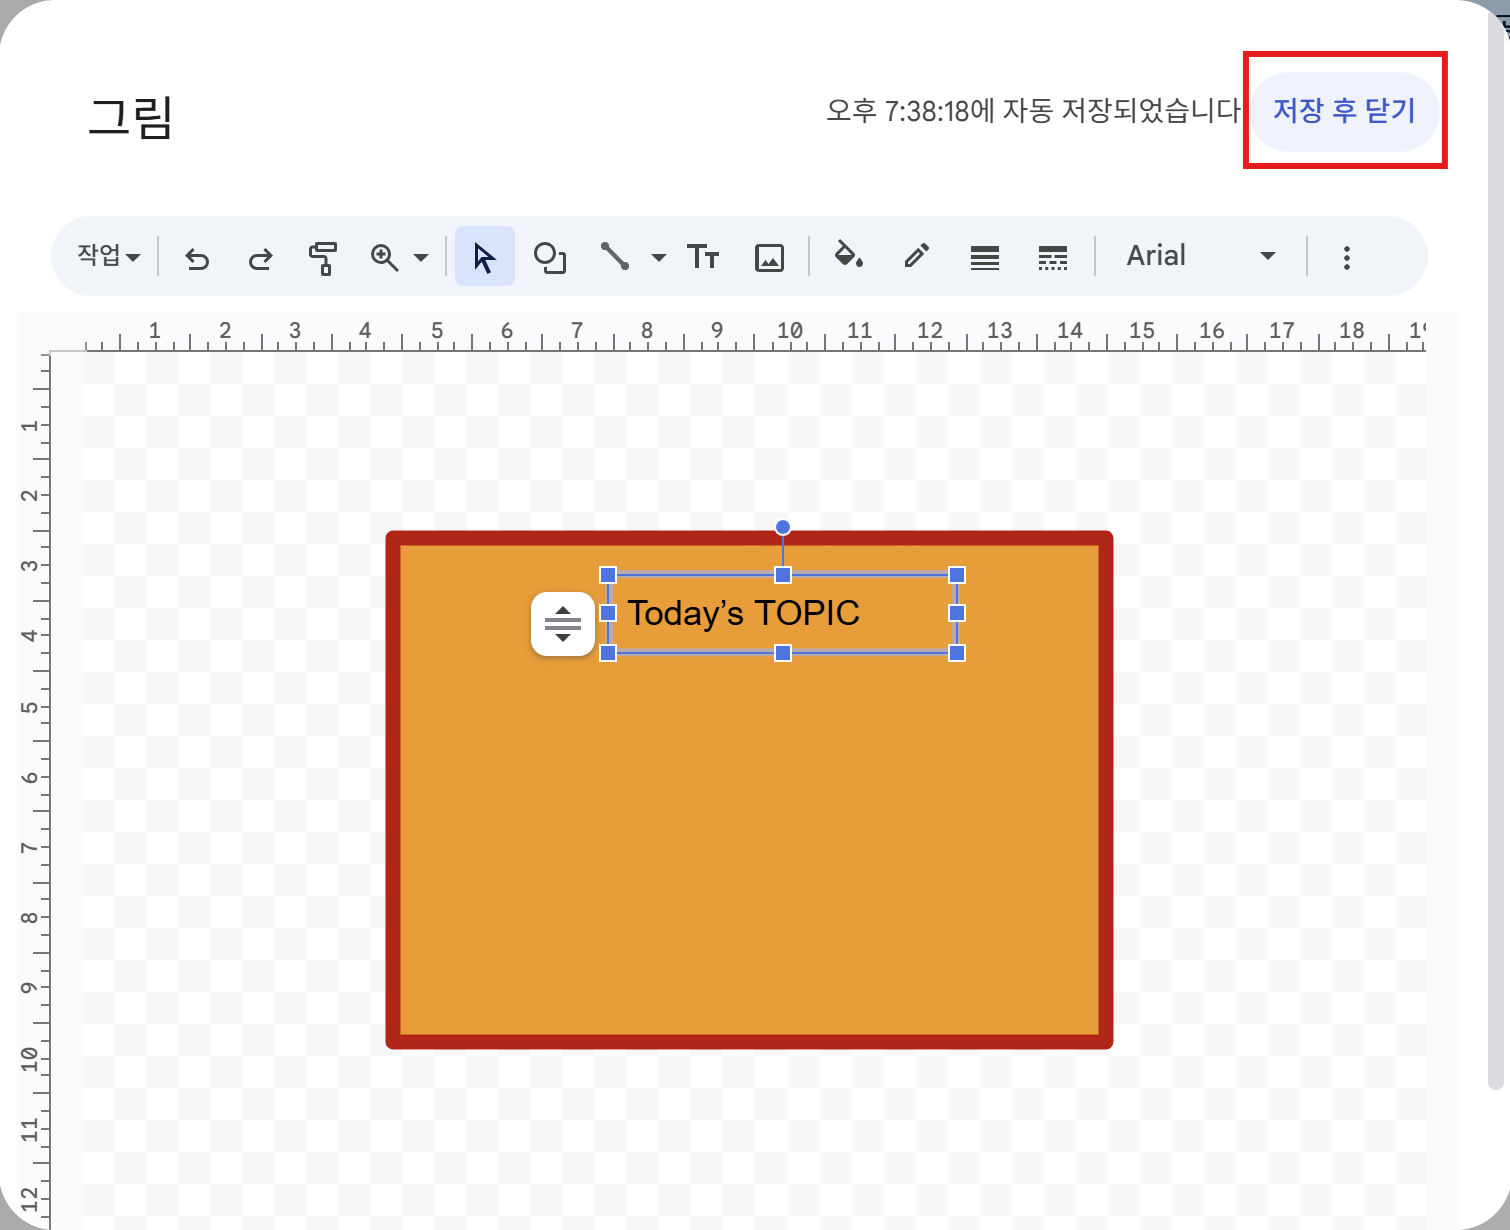Expand the line type dropdown arrow
Screen dimensions: 1510x1230
(658, 258)
